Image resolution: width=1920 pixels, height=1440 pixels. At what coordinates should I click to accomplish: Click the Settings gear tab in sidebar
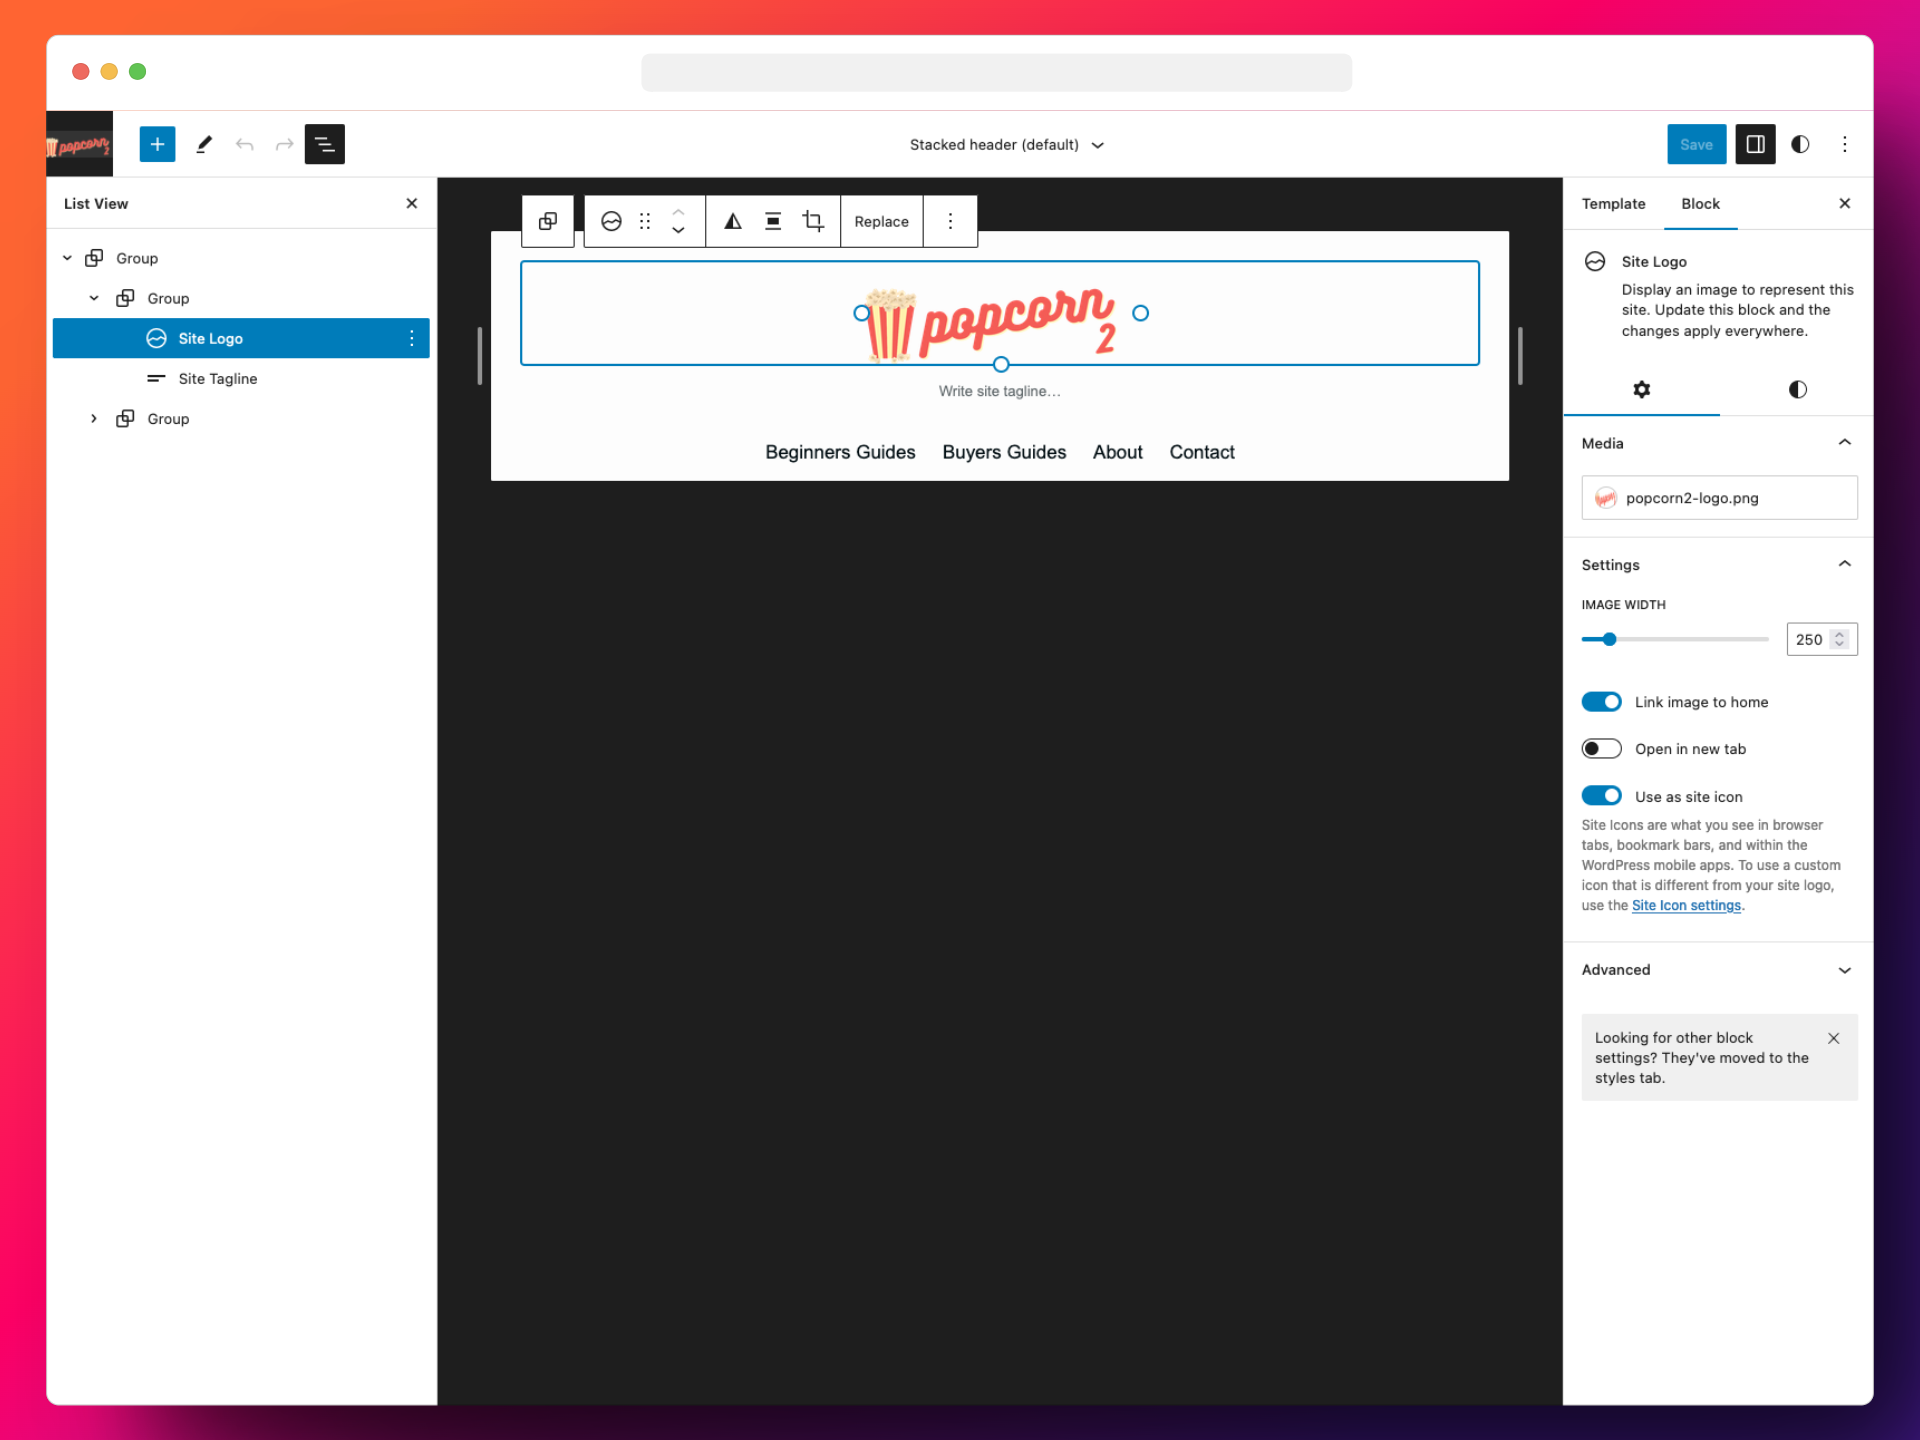pos(1641,390)
